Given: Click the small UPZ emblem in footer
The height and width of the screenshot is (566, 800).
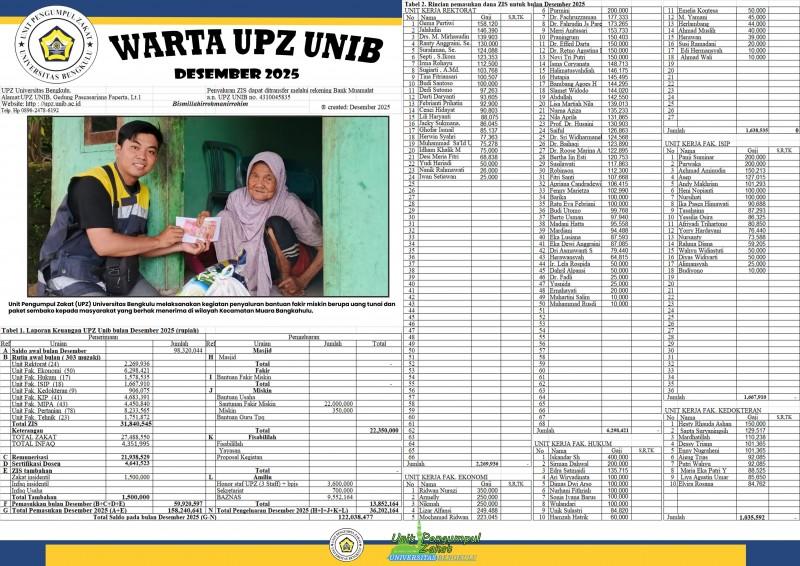Looking at the screenshot, I should click(x=346, y=545).
